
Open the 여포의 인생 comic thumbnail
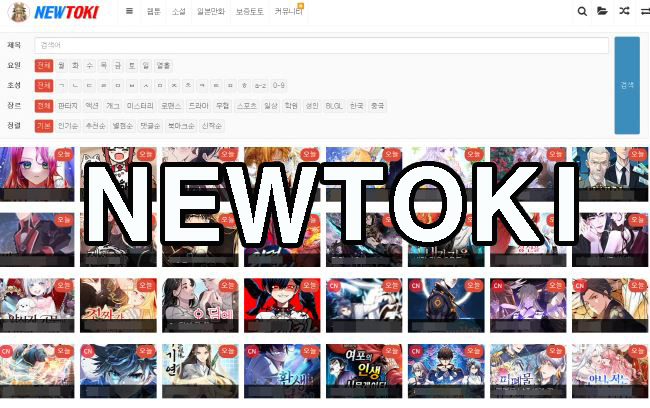364,371
